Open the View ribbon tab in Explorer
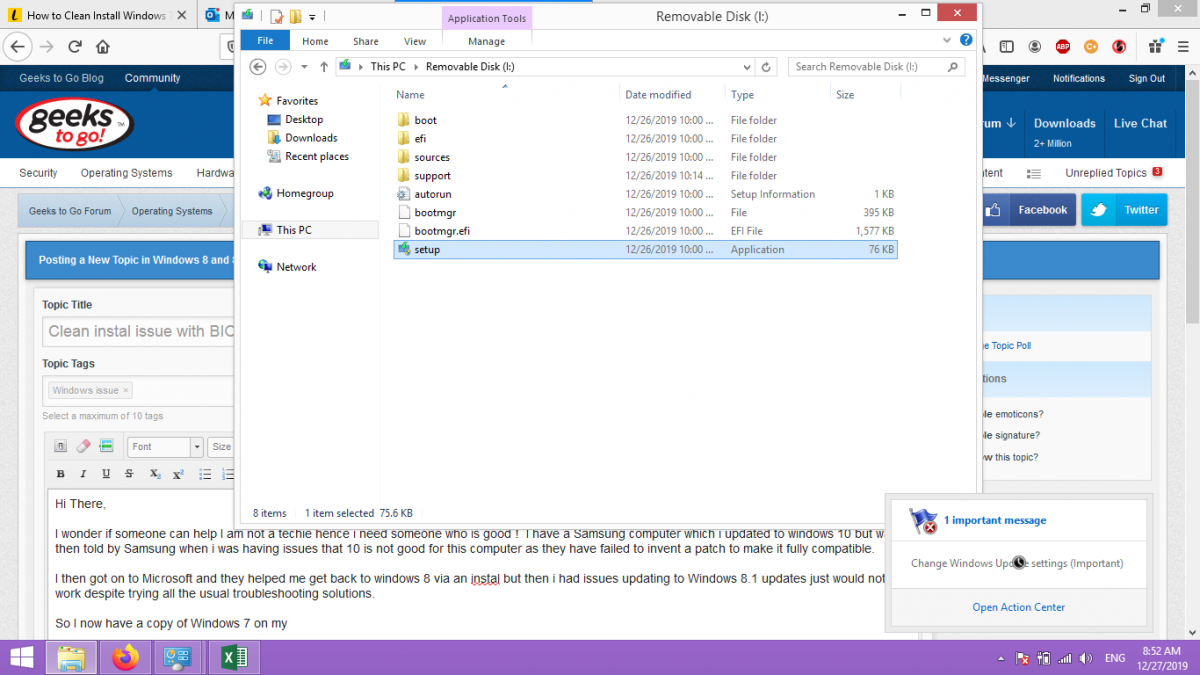The height and width of the screenshot is (675, 1200). click(415, 41)
